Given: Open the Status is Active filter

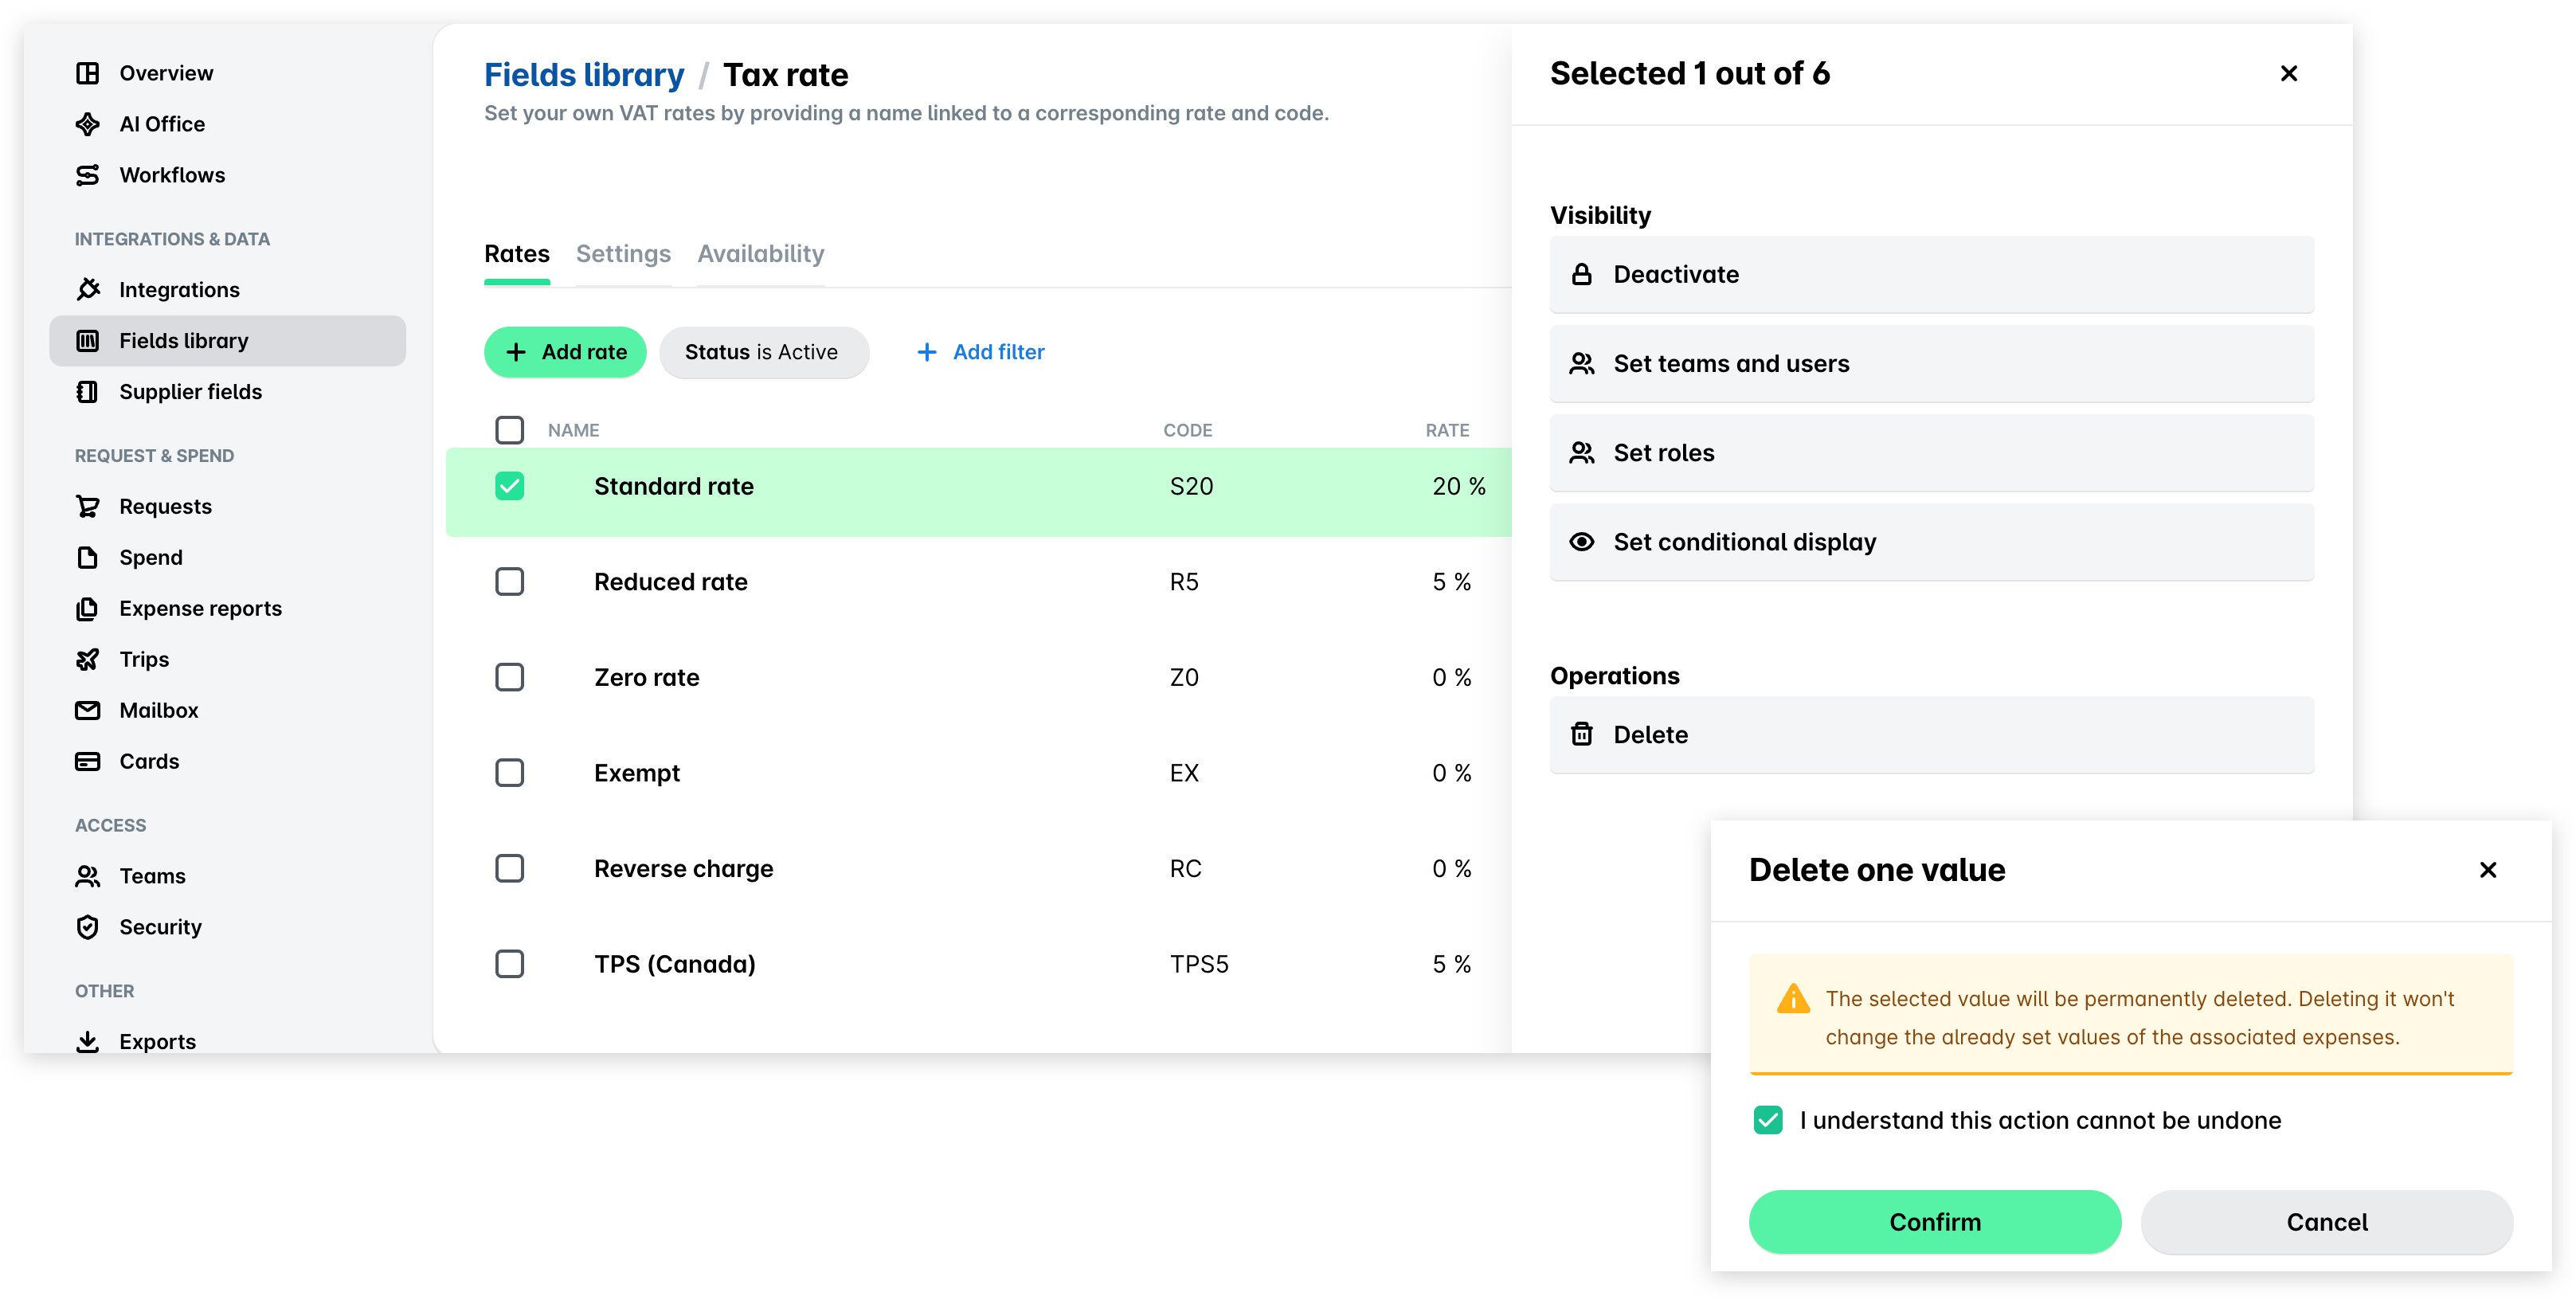Looking at the screenshot, I should [764, 352].
